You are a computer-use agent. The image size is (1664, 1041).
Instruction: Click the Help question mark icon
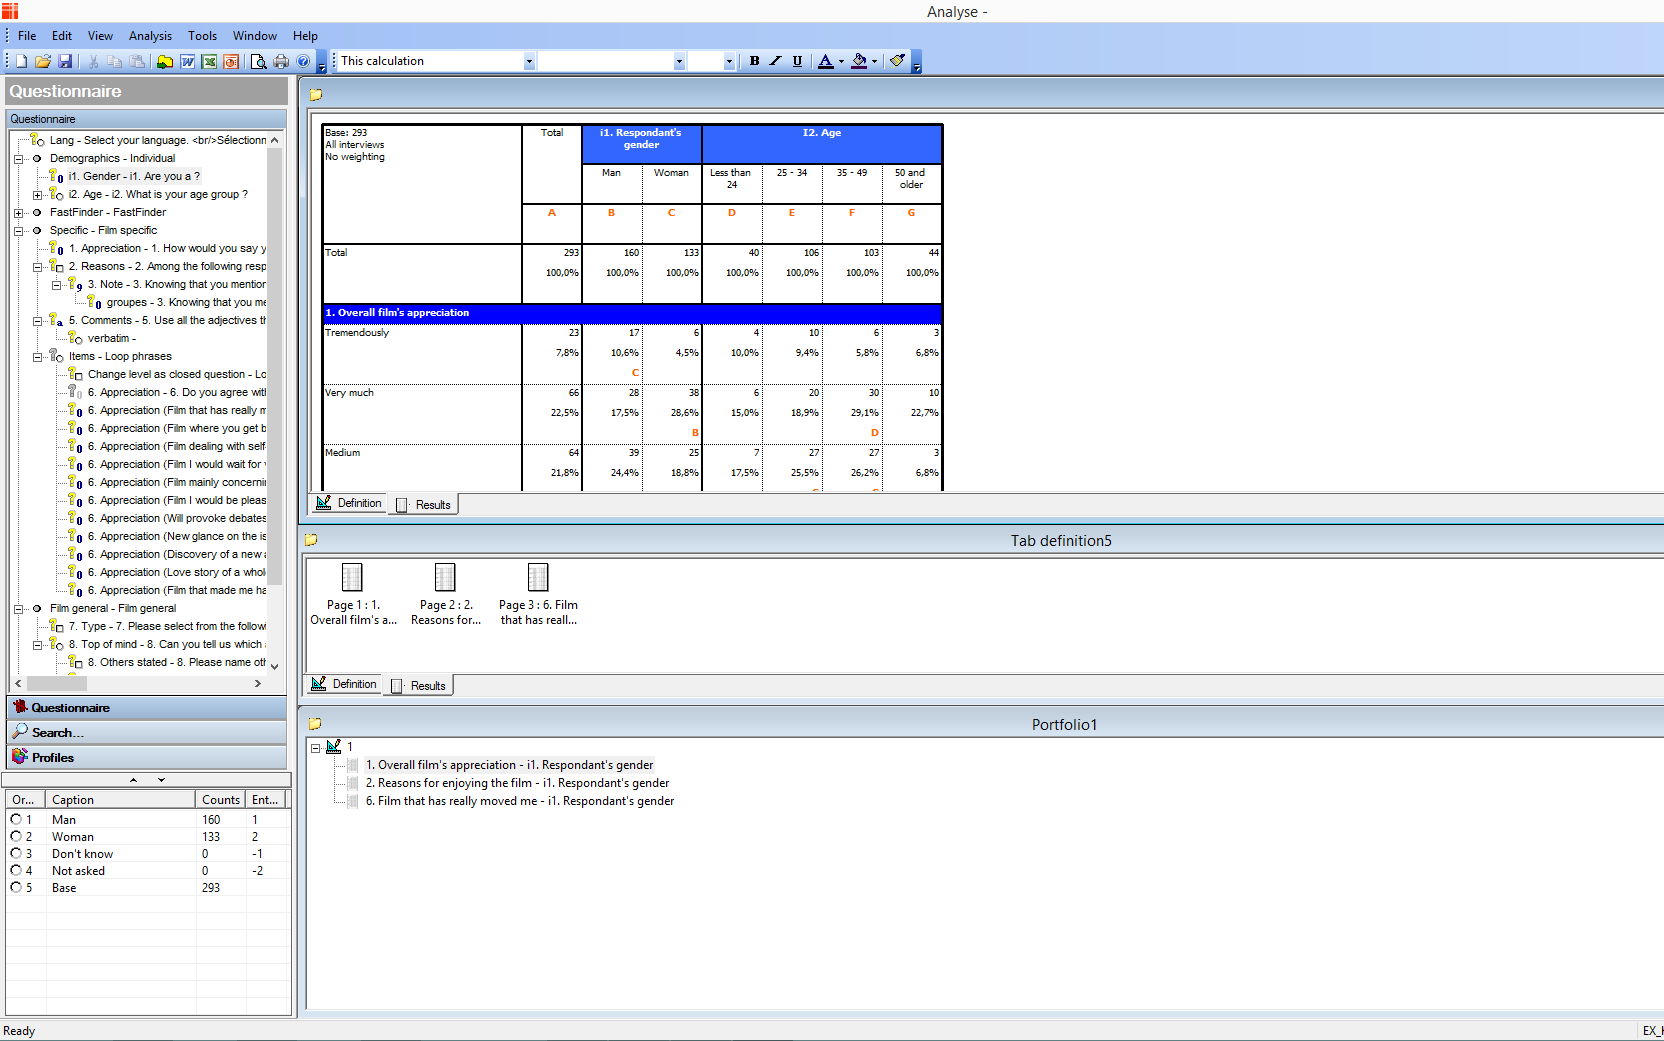point(303,62)
